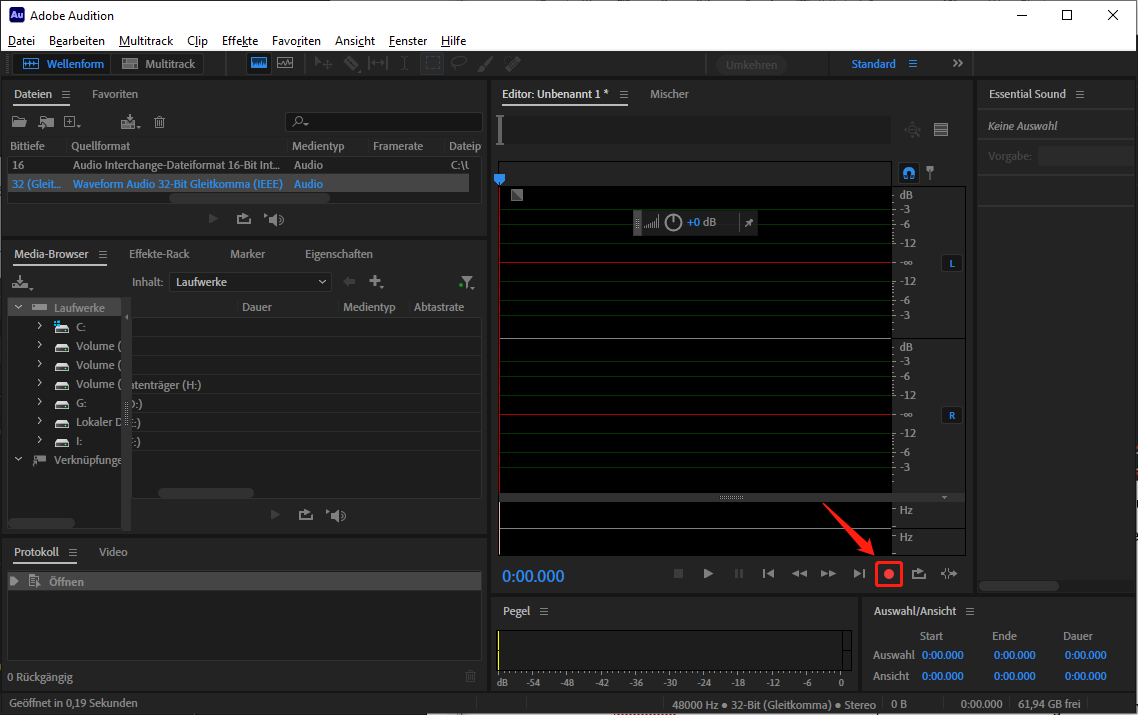Collapse the Laufwerke tree
Image resolution: width=1138 pixels, height=715 pixels.
click(x=17, y=307)
